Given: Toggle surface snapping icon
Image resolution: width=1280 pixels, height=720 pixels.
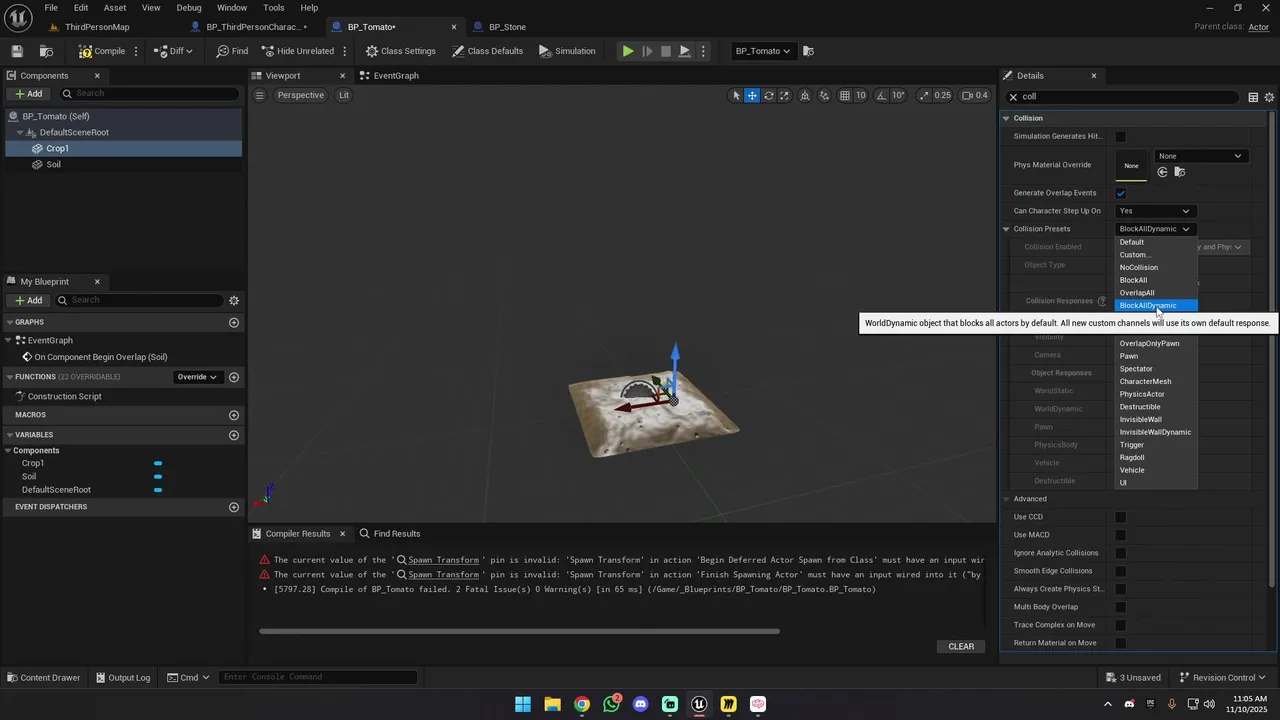Looking at the screenshot, I should click(825, 95).
